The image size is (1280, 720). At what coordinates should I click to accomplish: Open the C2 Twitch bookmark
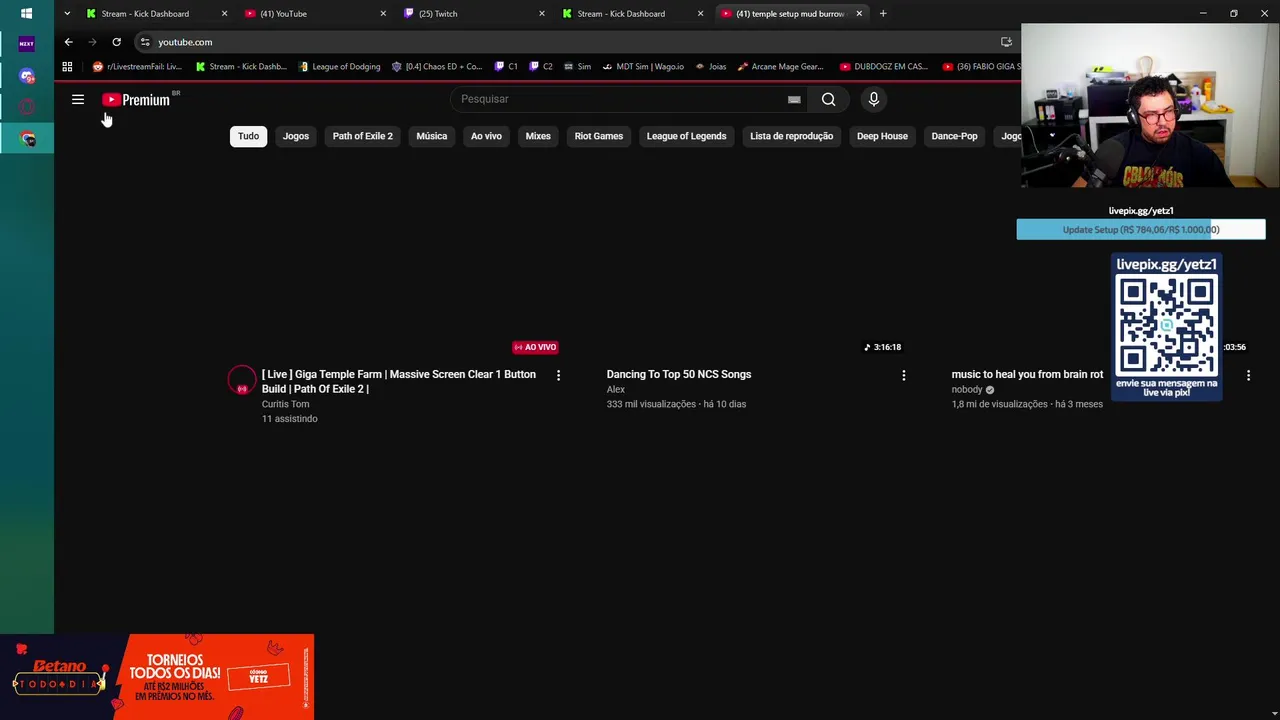(x=541, y=67)
